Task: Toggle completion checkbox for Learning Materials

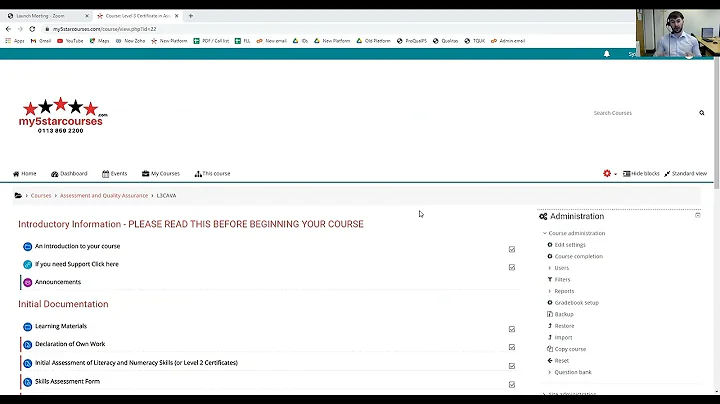Action: tap(512, 329)
